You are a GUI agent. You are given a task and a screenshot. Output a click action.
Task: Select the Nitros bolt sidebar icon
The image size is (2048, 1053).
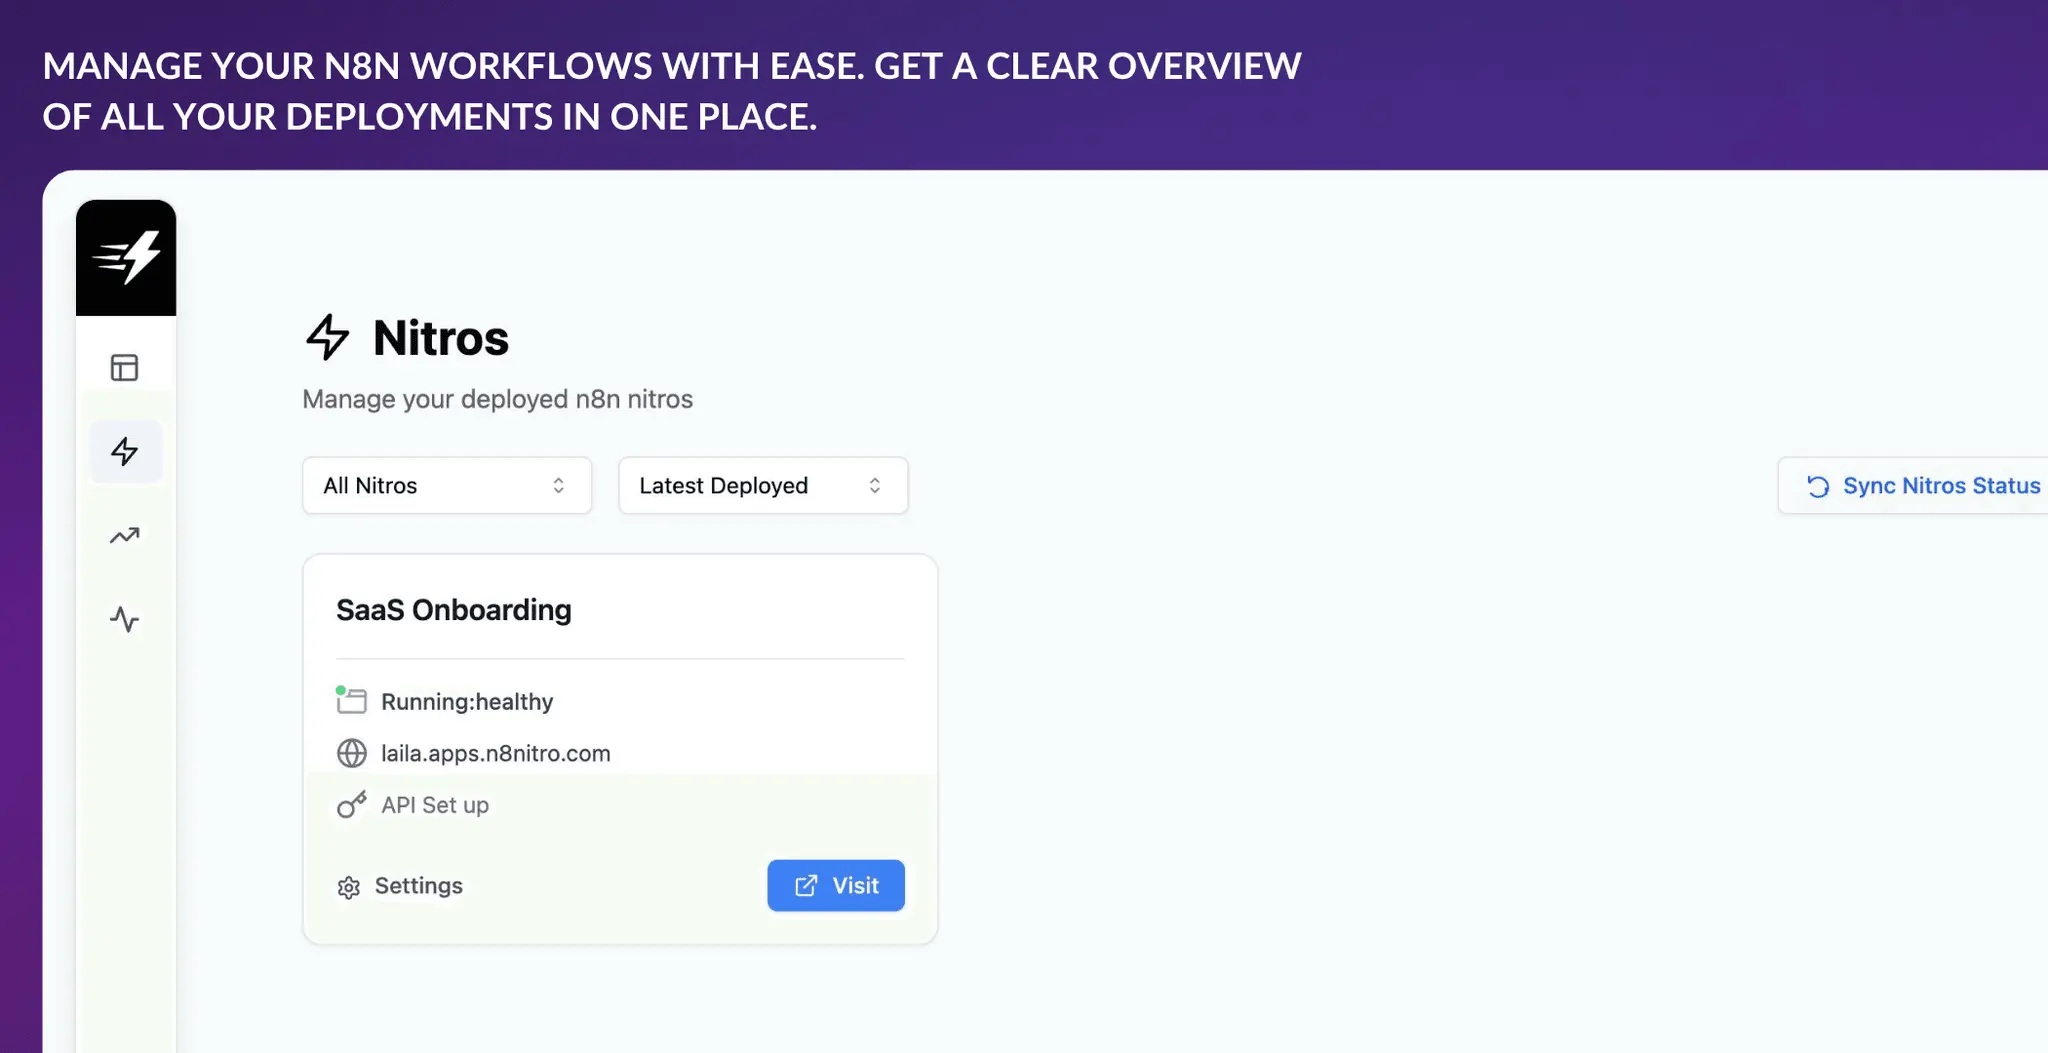(x=125, y=451)
